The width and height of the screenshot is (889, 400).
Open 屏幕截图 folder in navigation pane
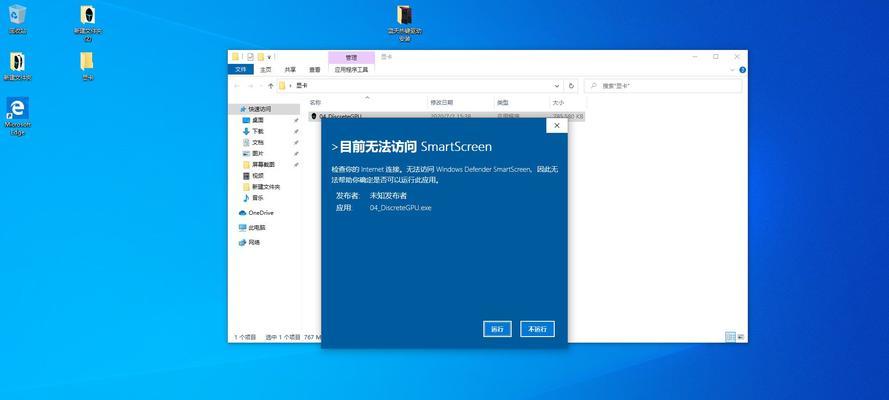click(x=265, y=164)
